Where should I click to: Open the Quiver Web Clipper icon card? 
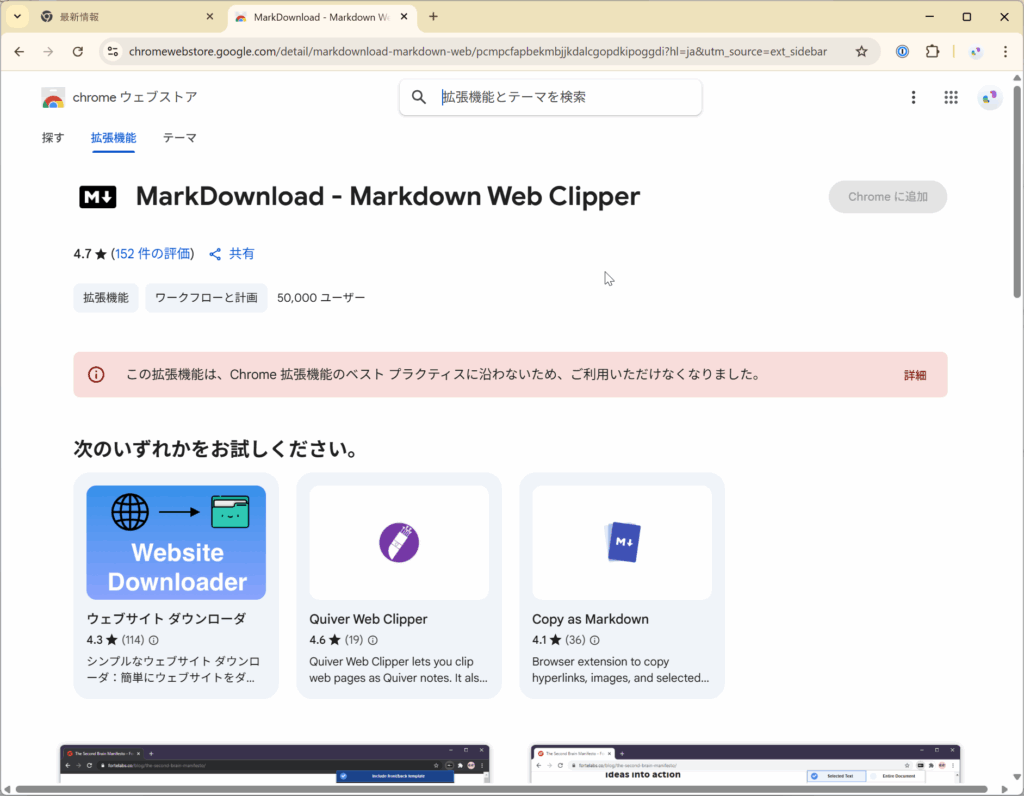pyautogui.click(x=399, y=543)
